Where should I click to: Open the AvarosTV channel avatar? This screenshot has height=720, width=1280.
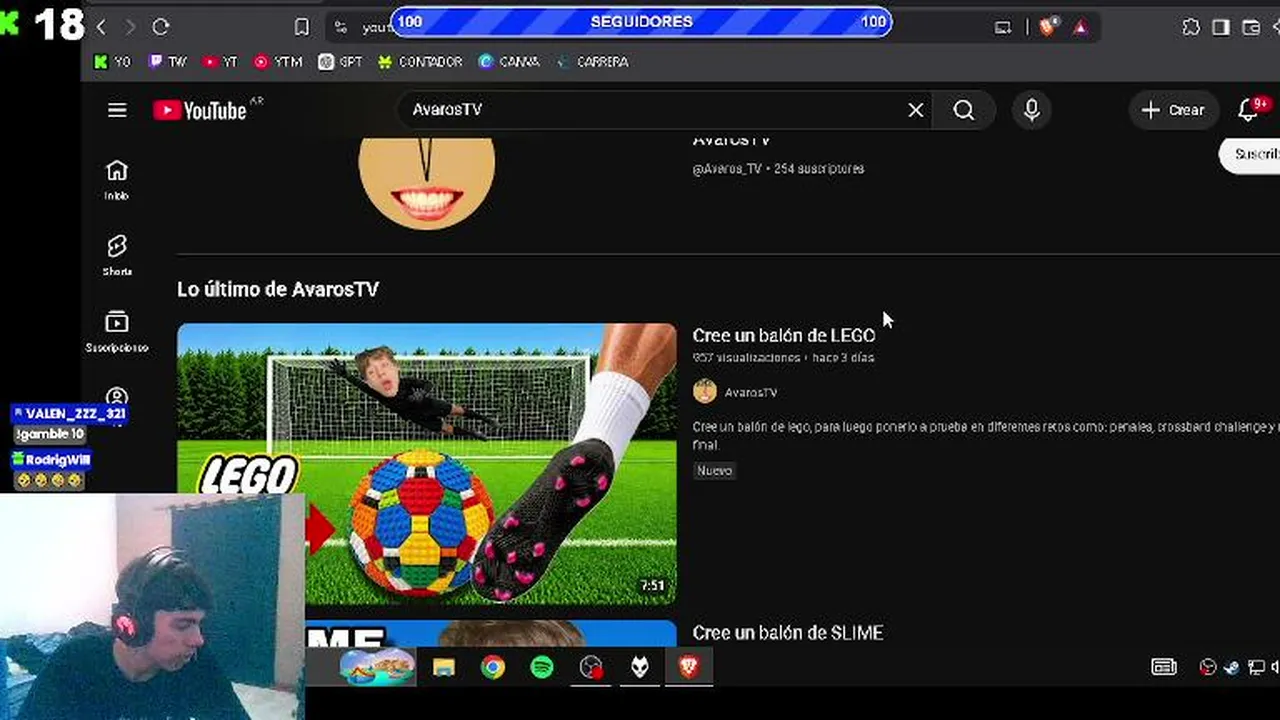point(427,183)
